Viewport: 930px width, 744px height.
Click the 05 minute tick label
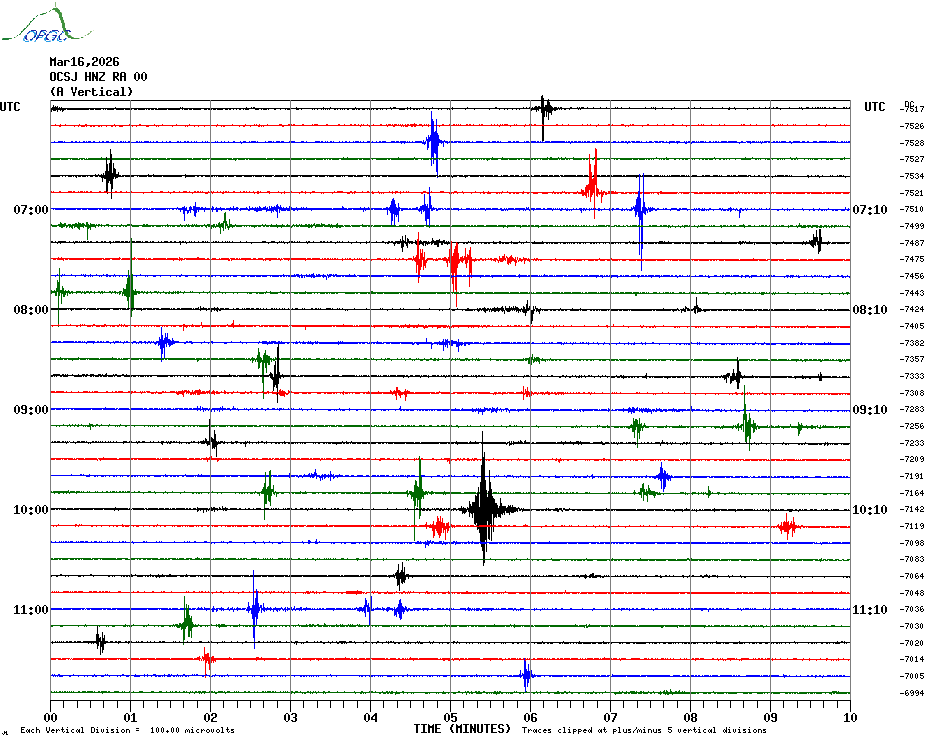point(450,717)
